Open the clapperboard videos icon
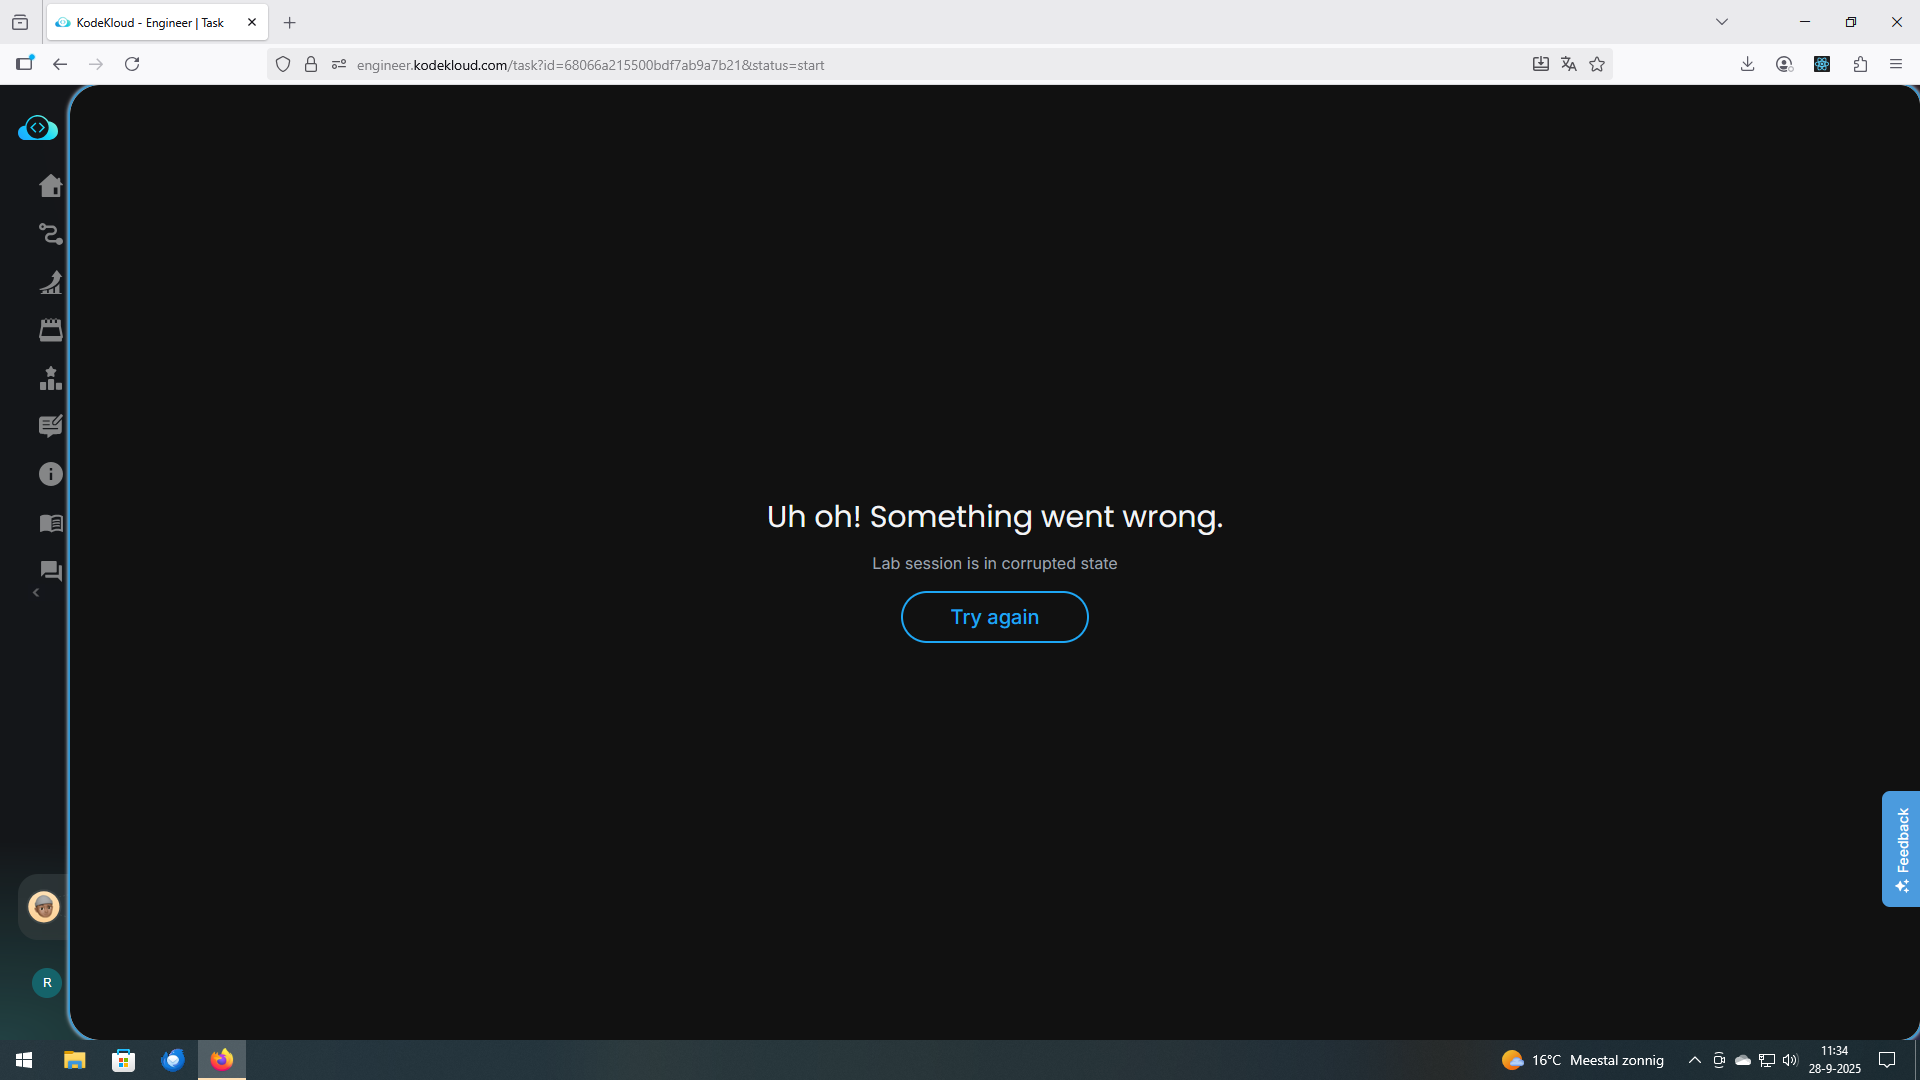The width and height of the screenshot is (1920, 1080). [50, 330]
